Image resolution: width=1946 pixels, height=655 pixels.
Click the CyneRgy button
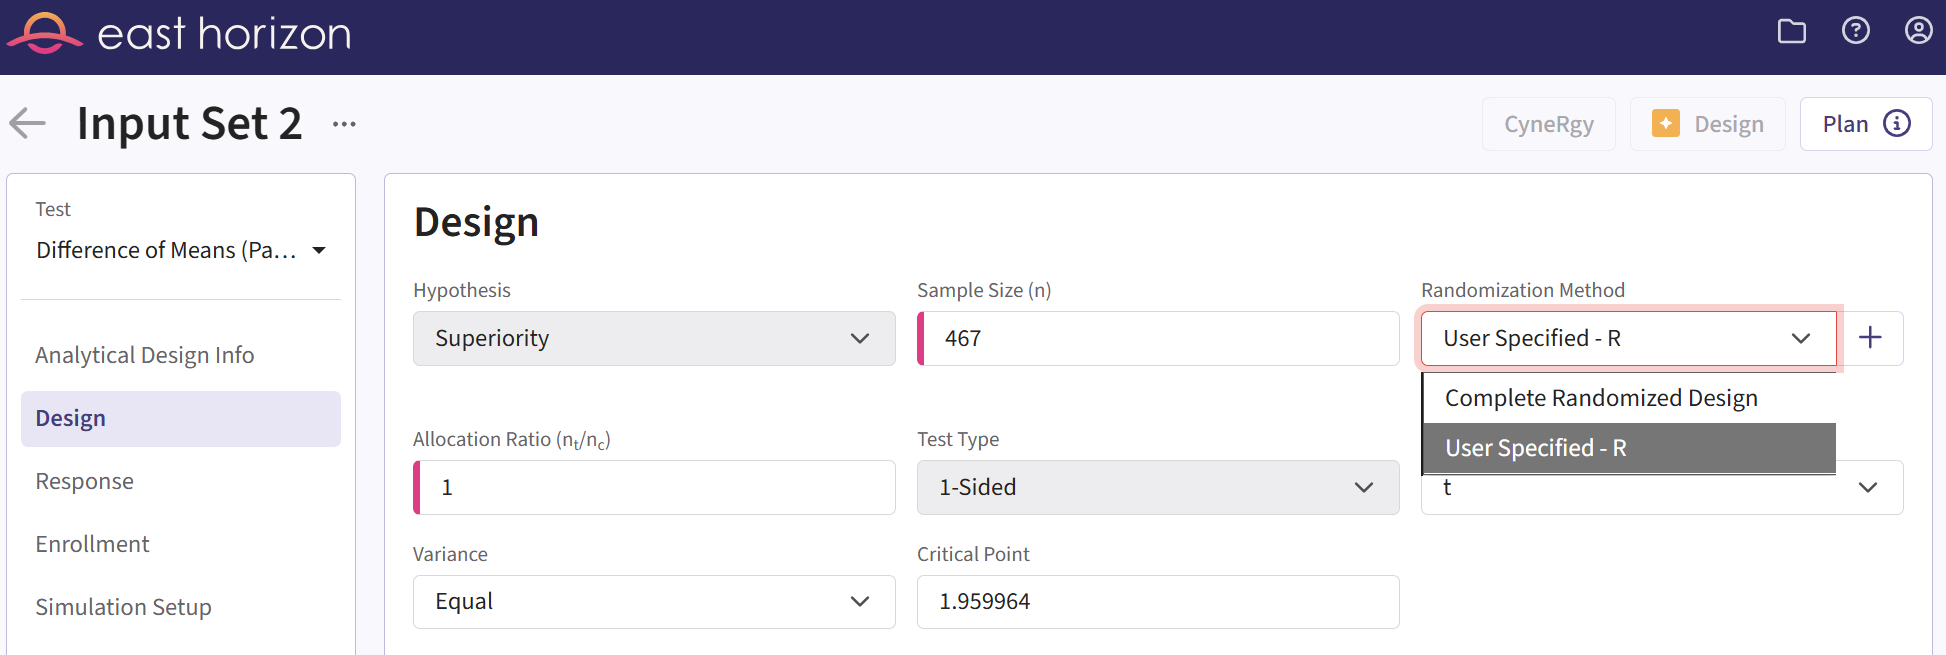pos(1548,124)
